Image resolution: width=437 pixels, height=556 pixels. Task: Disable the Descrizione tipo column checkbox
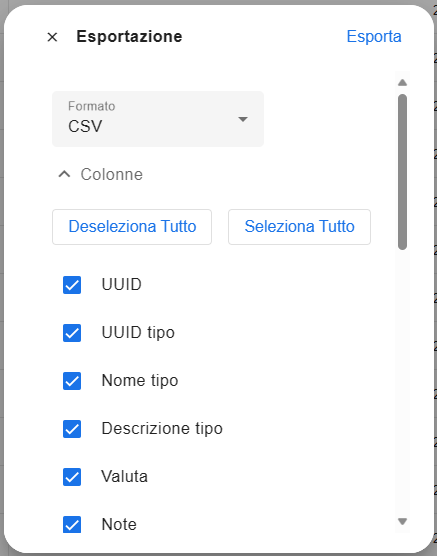72,429
